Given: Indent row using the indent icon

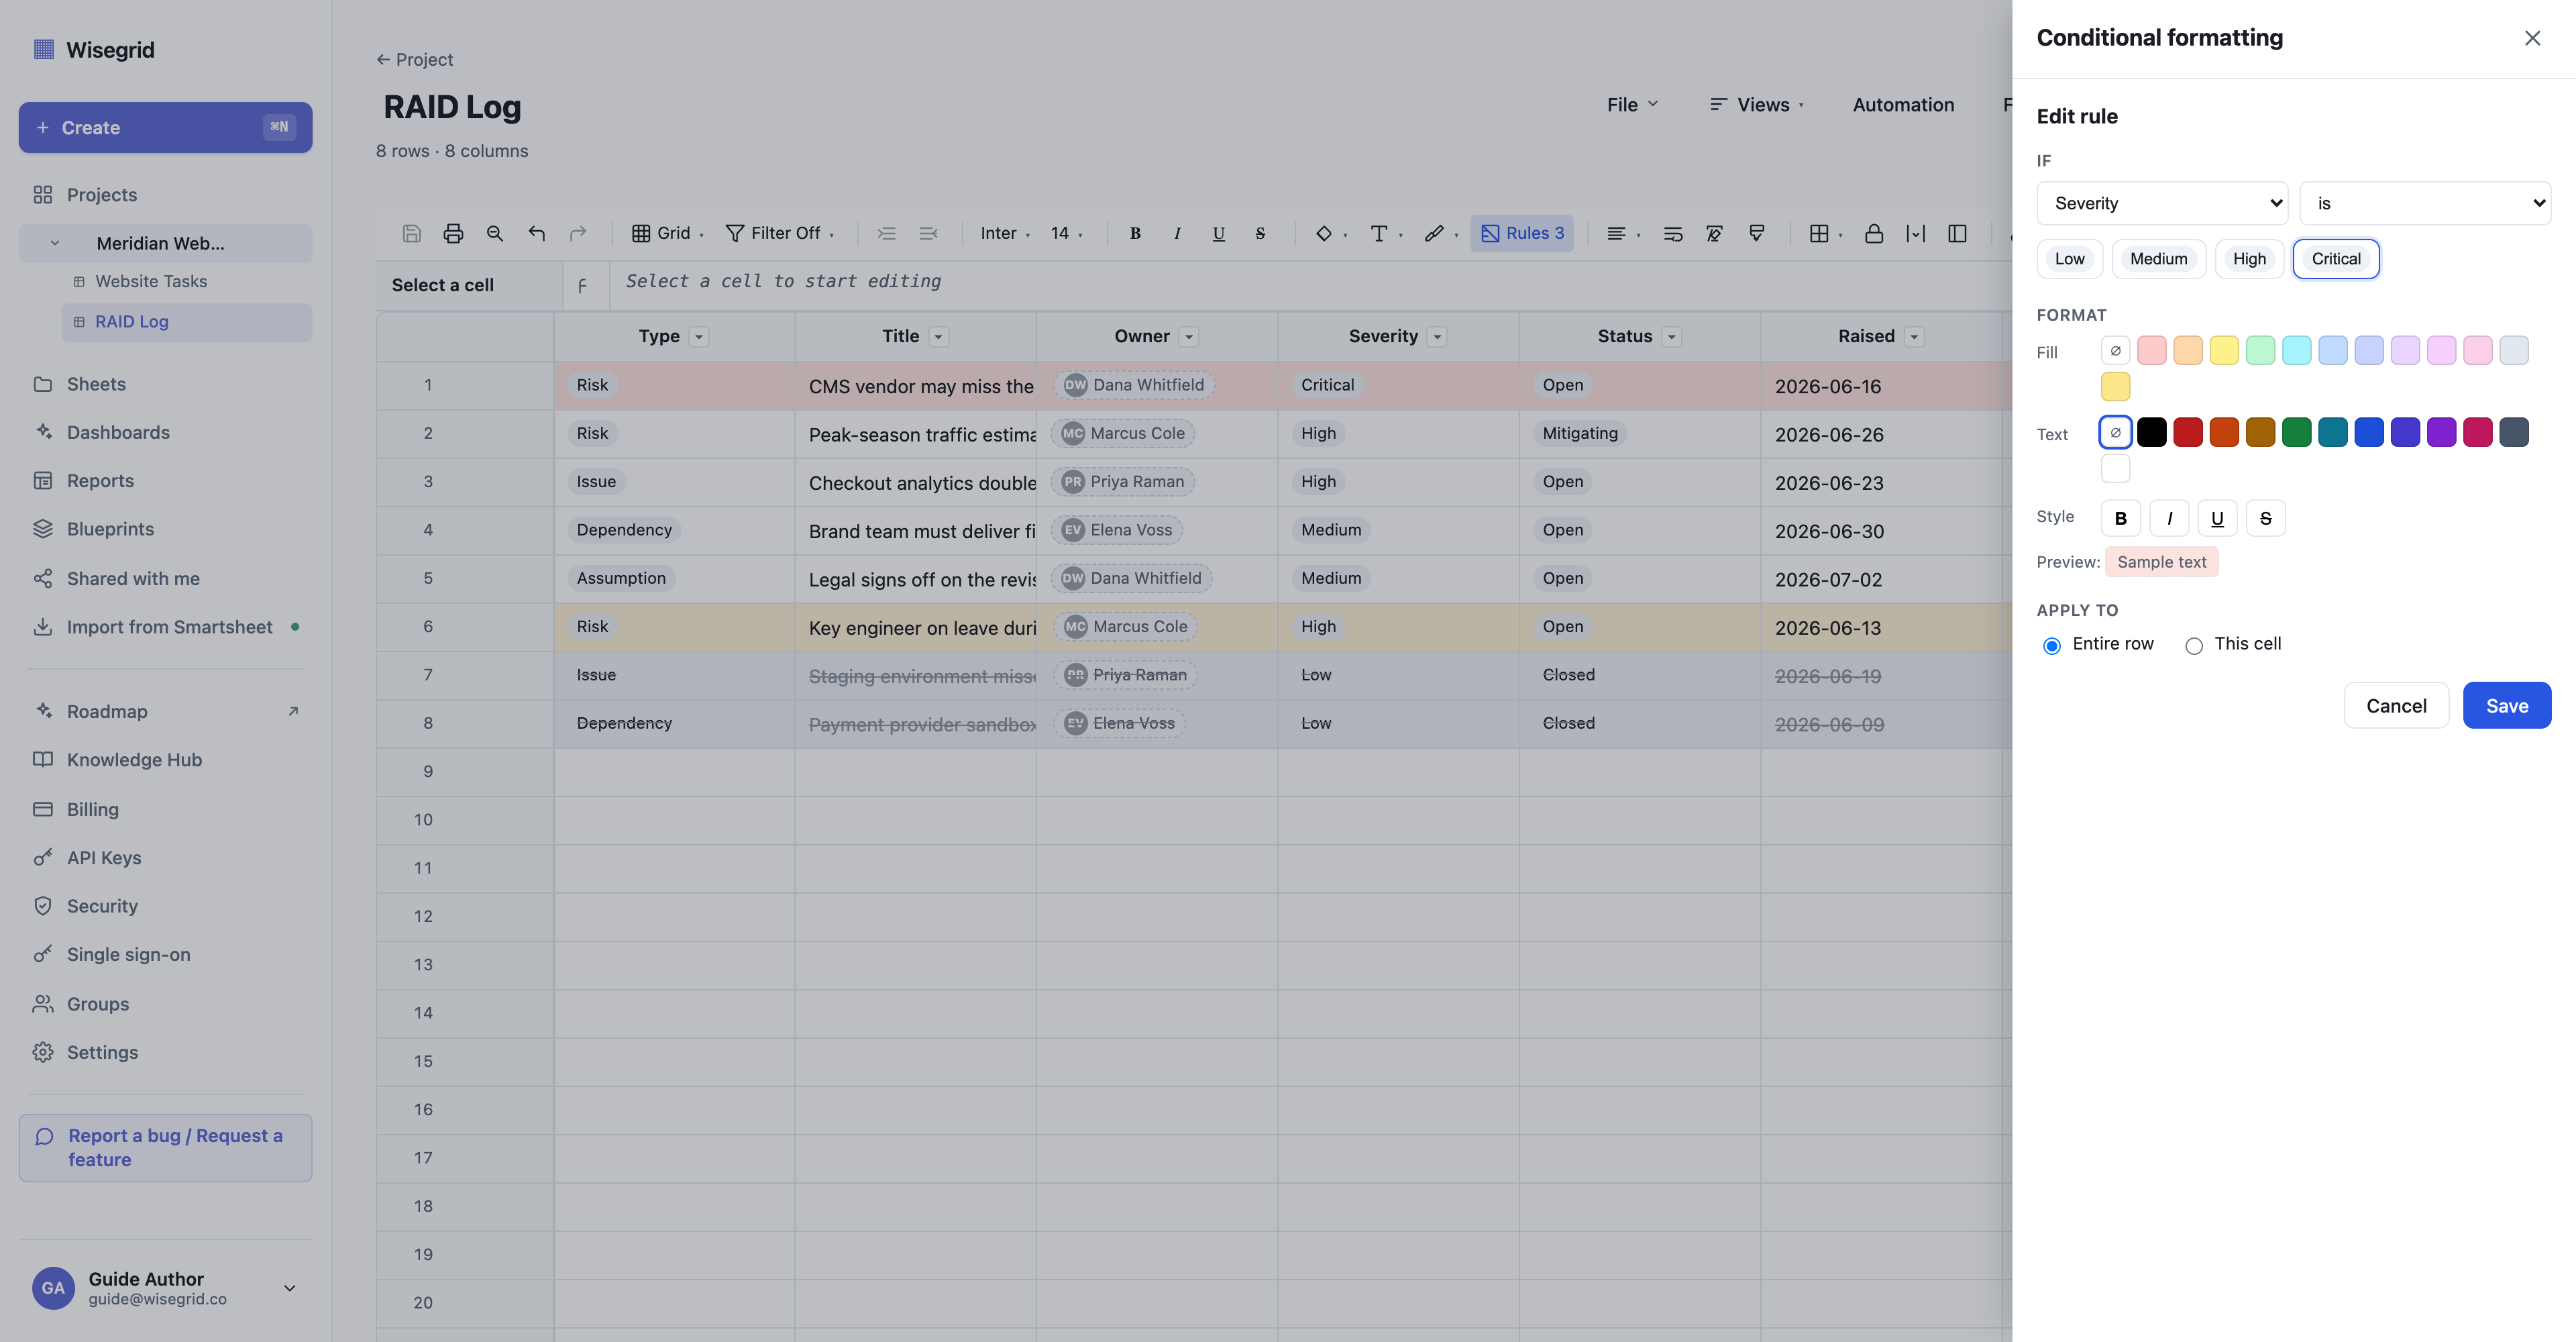Looking at the screenshot, I should pyautogui.click(x=886, y=233).
